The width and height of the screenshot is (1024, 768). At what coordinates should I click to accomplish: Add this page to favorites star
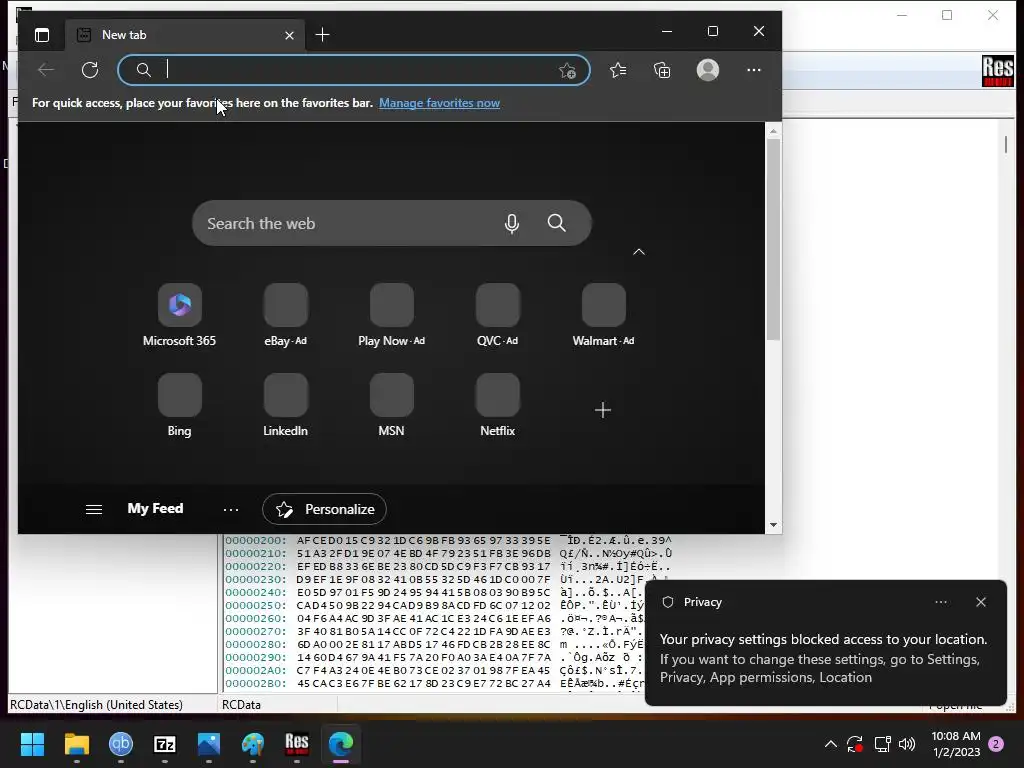567,71
